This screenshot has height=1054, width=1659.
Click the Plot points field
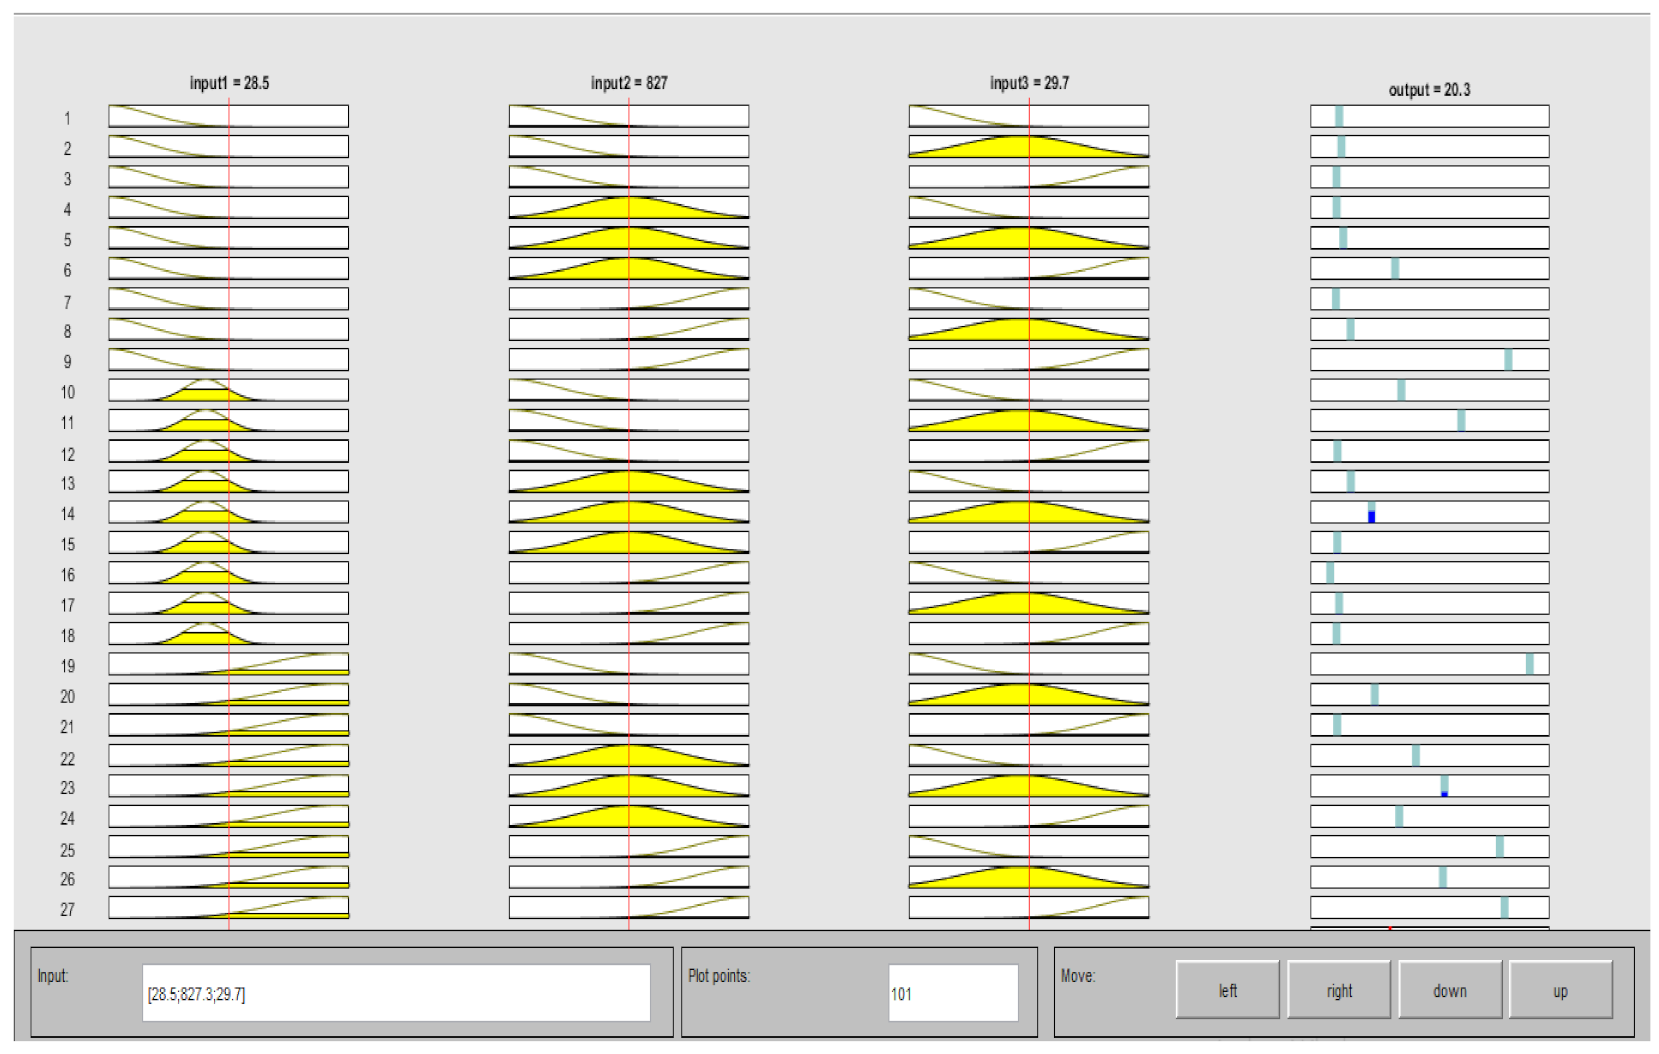[953, 993]
